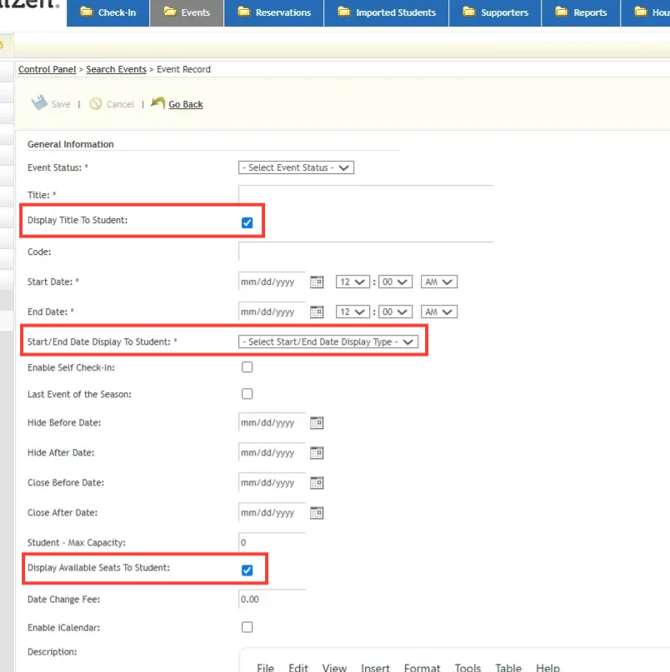Open editor Insert menu
The height and width of the screenshot is (672, 670).
coord(375,668)
